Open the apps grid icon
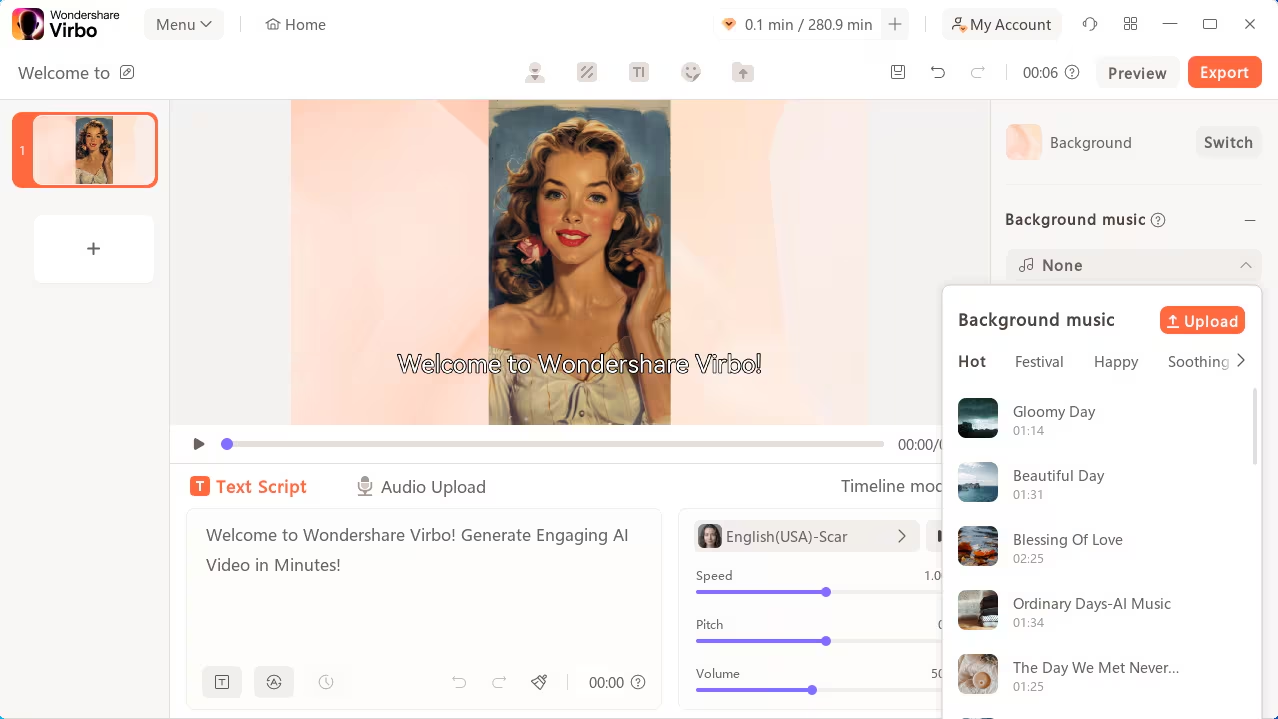Screen dimensions: 1278x719 [x=1131, y=24]
